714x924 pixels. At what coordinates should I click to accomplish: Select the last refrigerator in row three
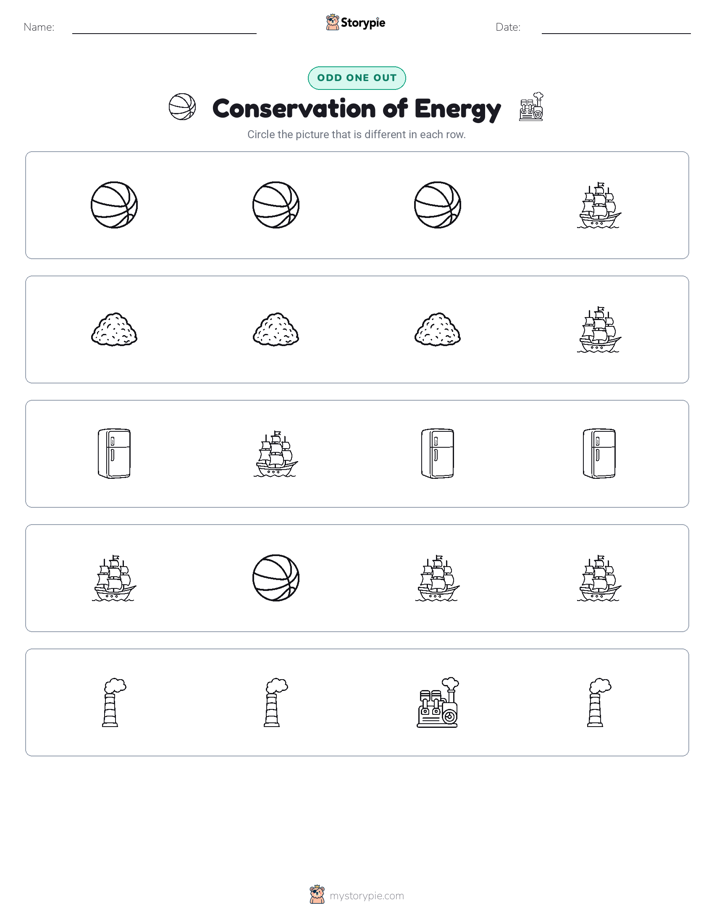[599, 454]
